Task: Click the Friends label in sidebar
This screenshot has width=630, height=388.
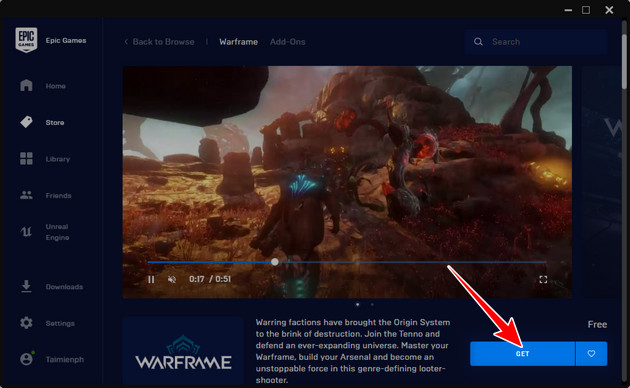Action: 58,196
